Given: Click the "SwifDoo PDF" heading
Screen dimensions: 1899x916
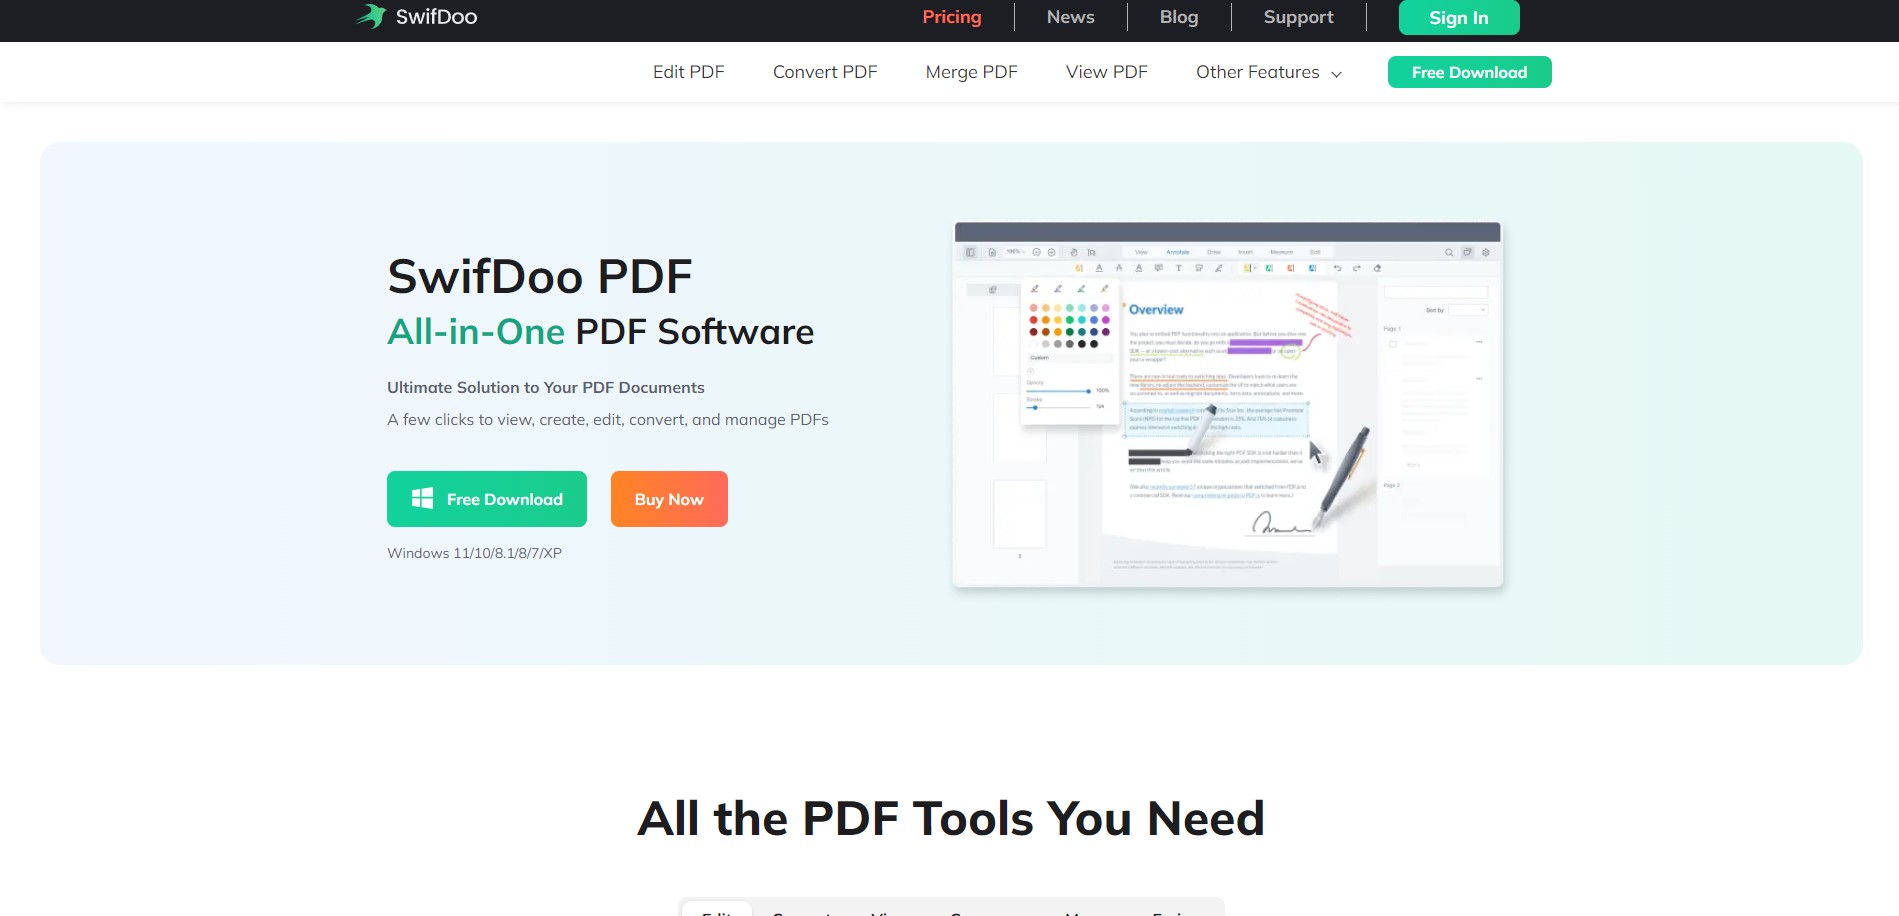Looking at the screenshot, I should (540, 277).
